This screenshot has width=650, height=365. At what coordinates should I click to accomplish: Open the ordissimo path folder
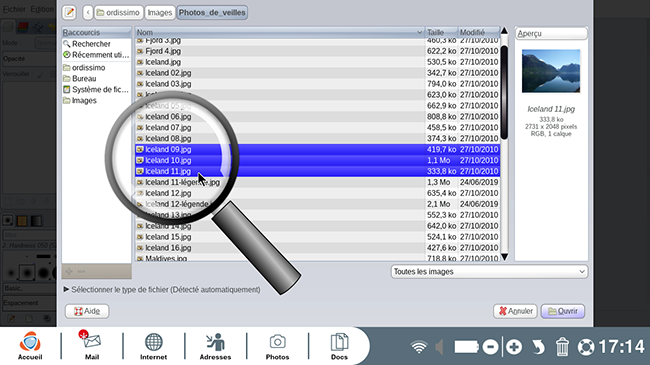(x=119, y=12)
